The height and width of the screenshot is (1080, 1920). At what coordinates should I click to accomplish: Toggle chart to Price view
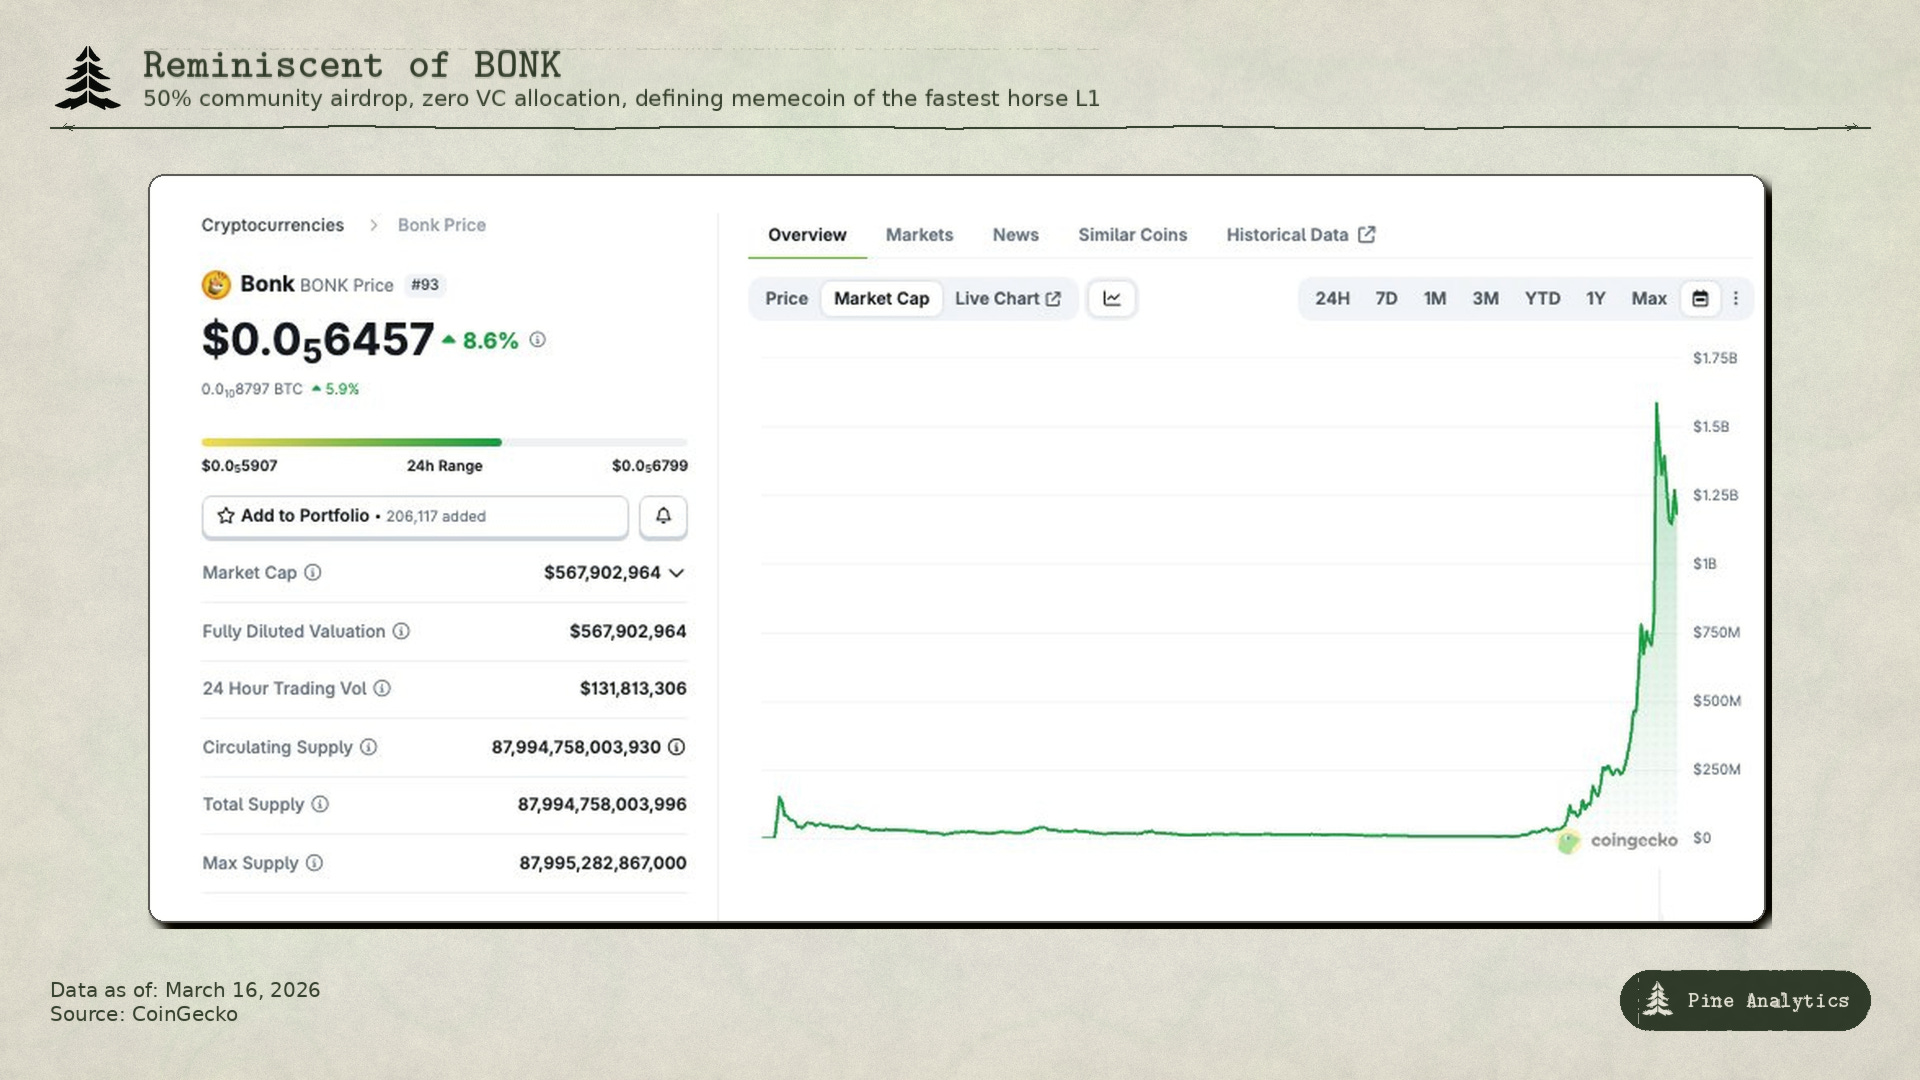click(x=786, y=299)
